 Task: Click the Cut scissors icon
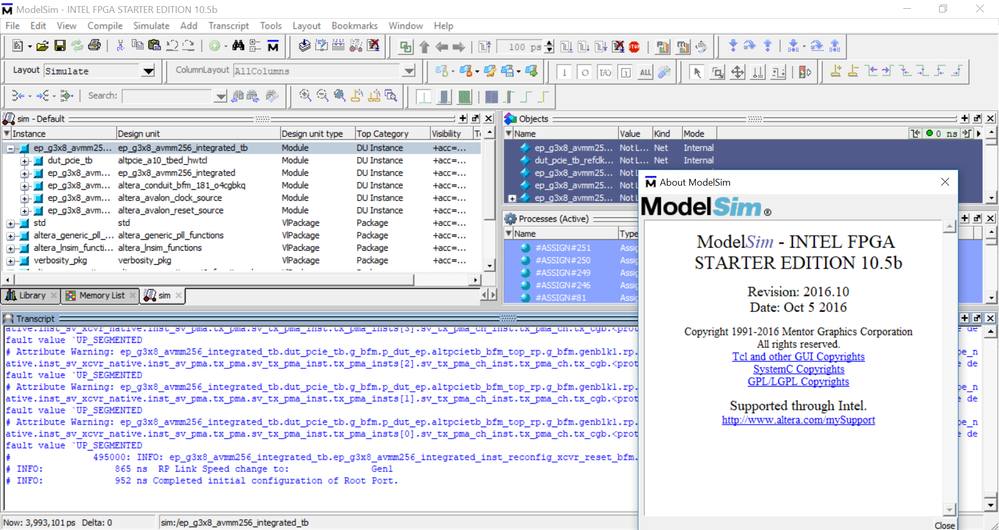(x=121, y=46)
